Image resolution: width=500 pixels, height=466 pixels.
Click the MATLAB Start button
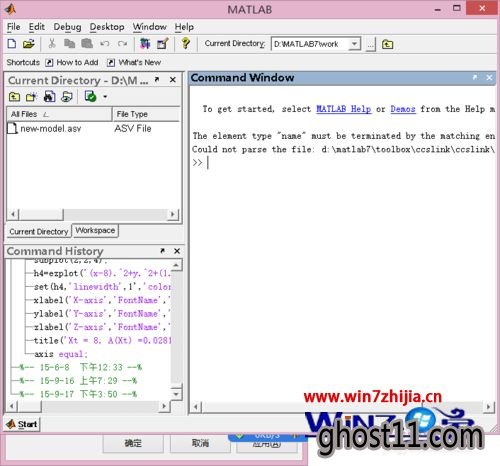(22, 424)
